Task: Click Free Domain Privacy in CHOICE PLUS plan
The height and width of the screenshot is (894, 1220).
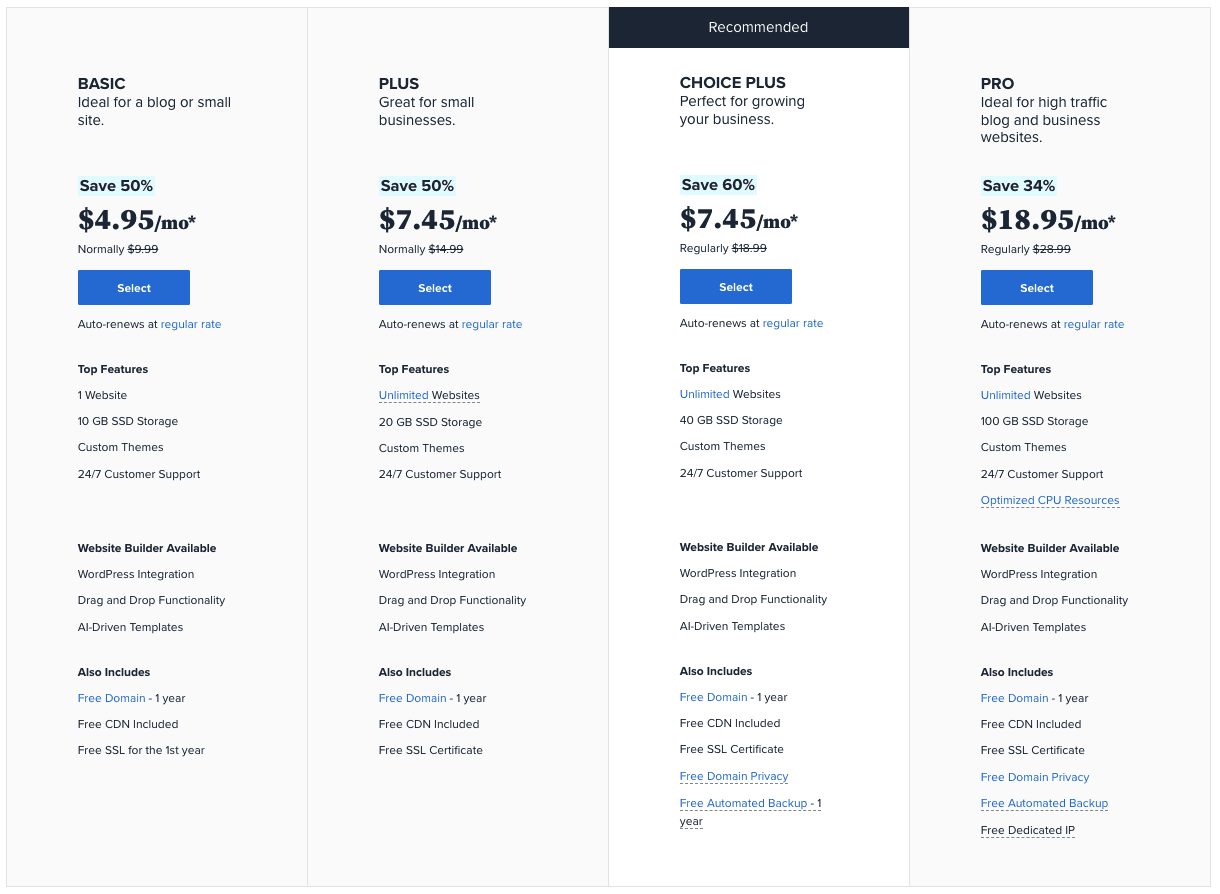Action: (x=734, y=777)
